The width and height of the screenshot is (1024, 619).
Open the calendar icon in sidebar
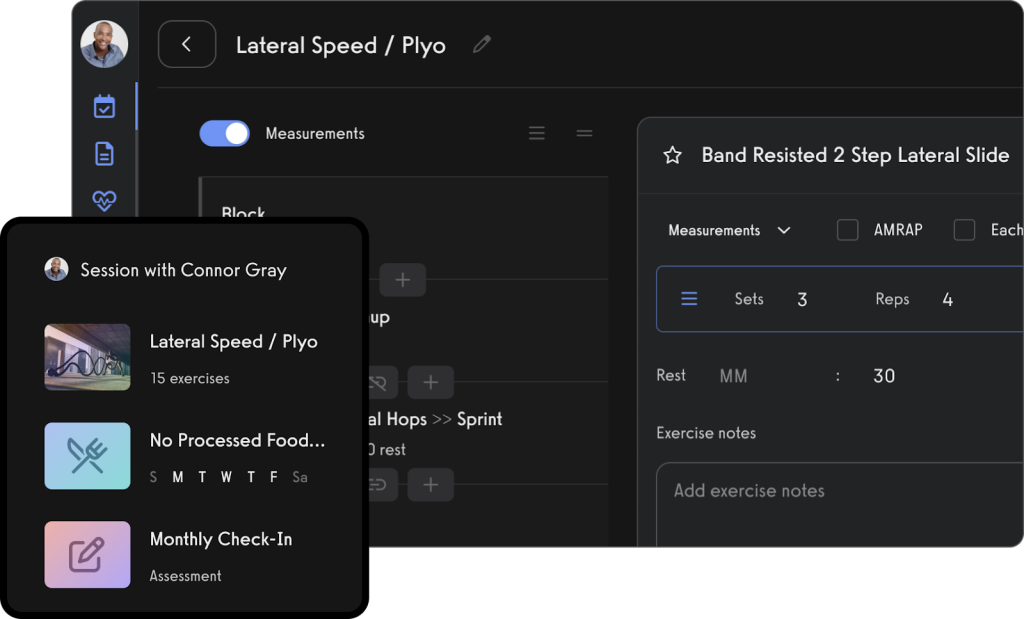(x=104, y=106)
